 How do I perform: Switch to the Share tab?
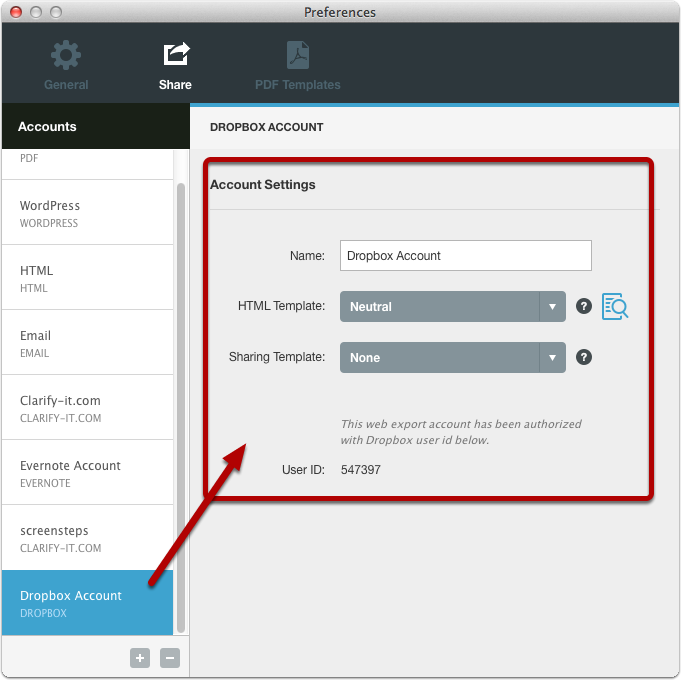point(175,65)
